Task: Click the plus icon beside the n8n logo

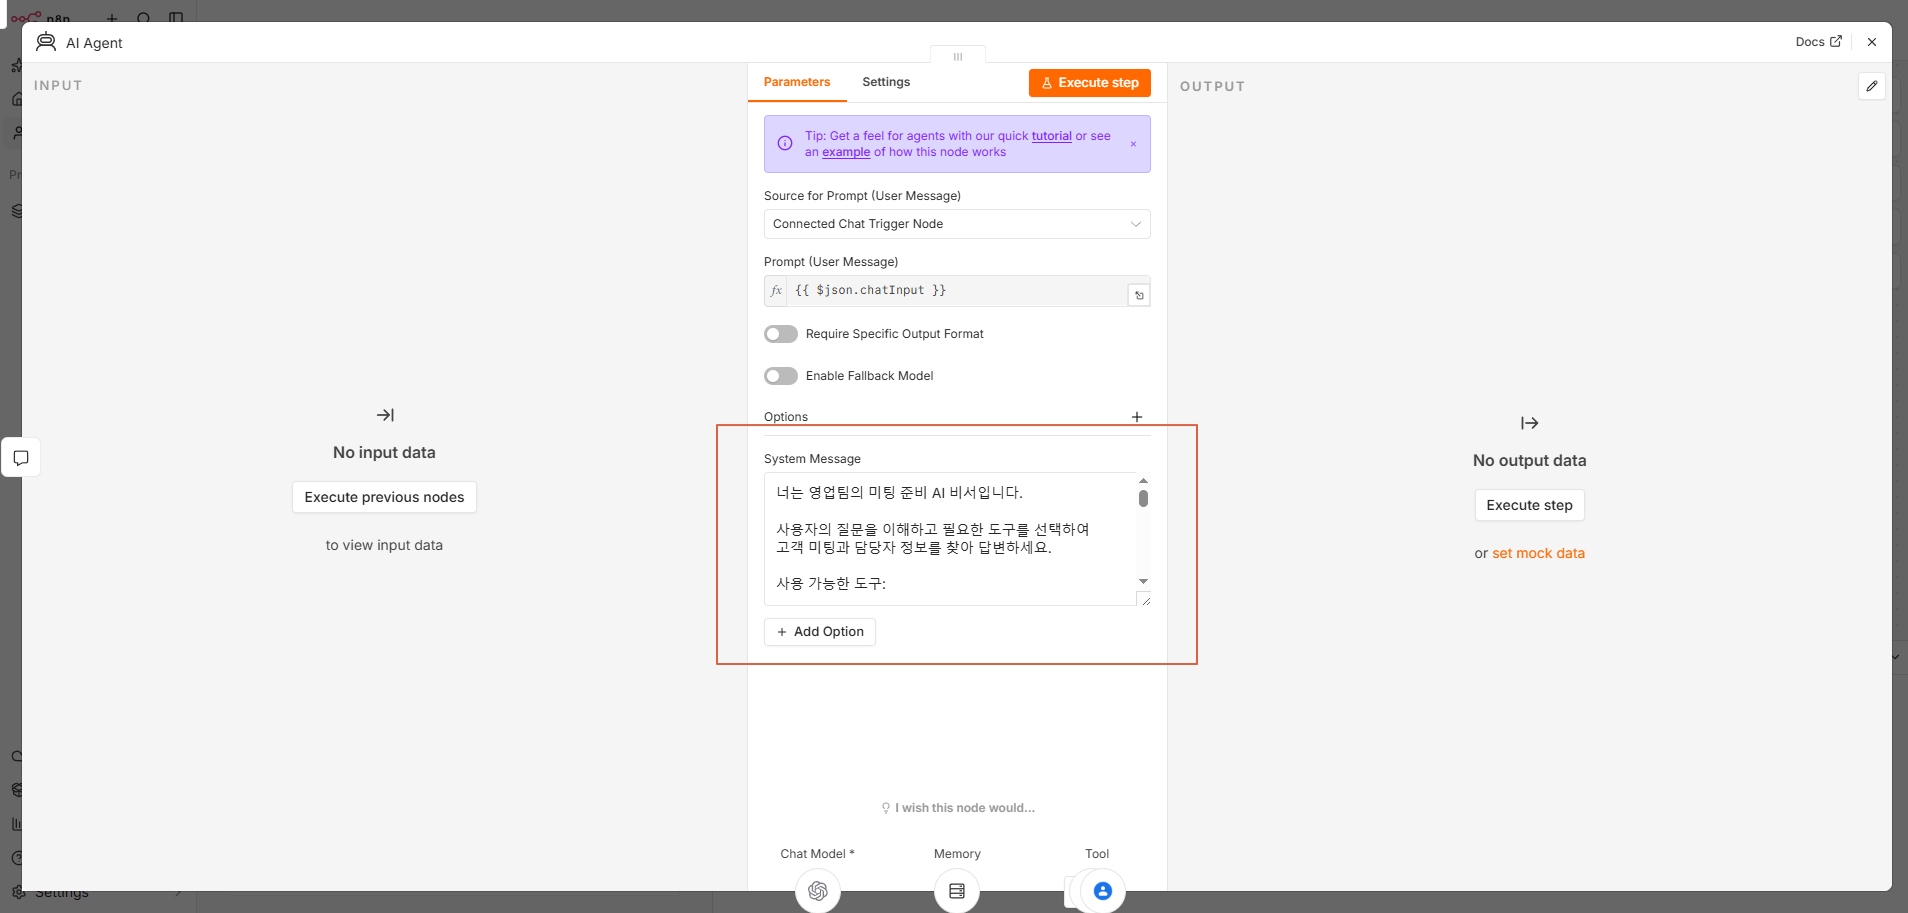Action: (x=112, y=17)
